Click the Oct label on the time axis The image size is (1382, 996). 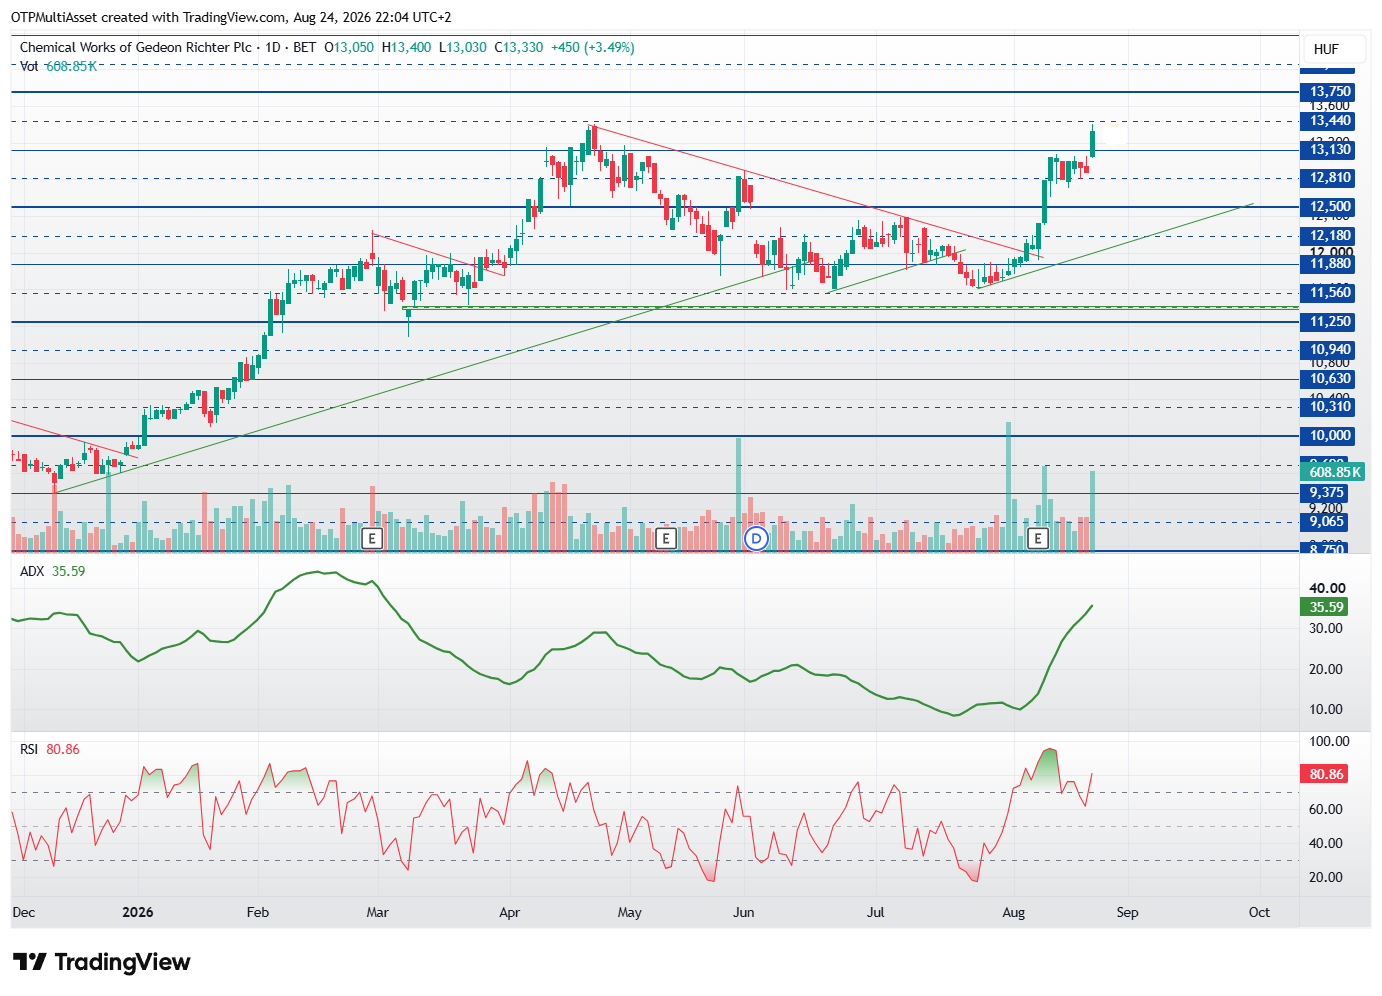(x=1260, y=912)
